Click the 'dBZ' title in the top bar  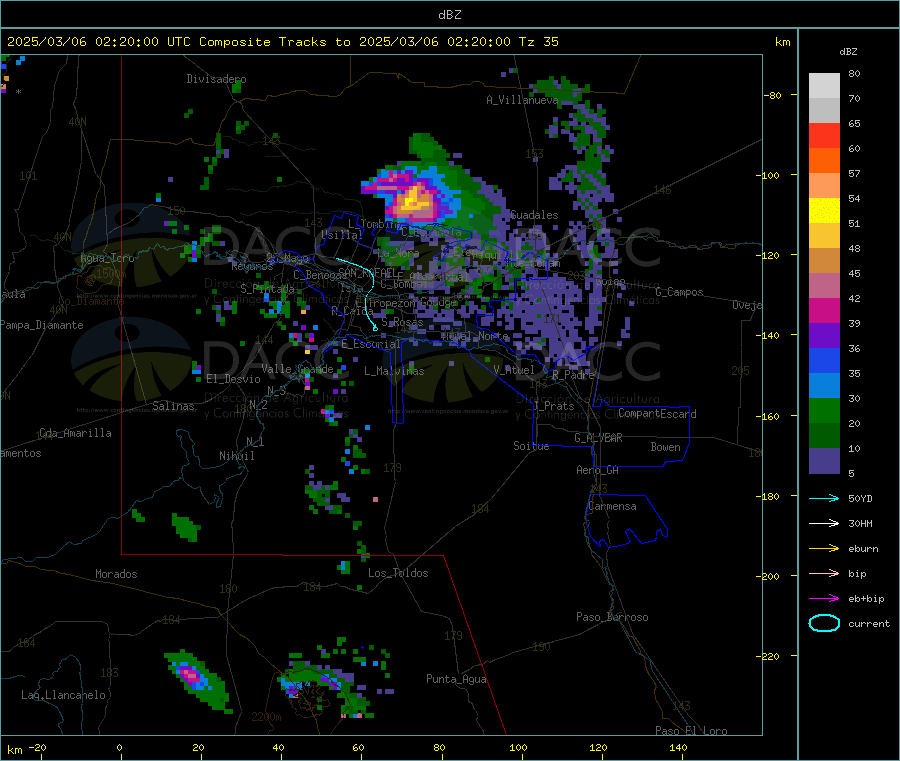pyautogui.click(x=449, y=15)
